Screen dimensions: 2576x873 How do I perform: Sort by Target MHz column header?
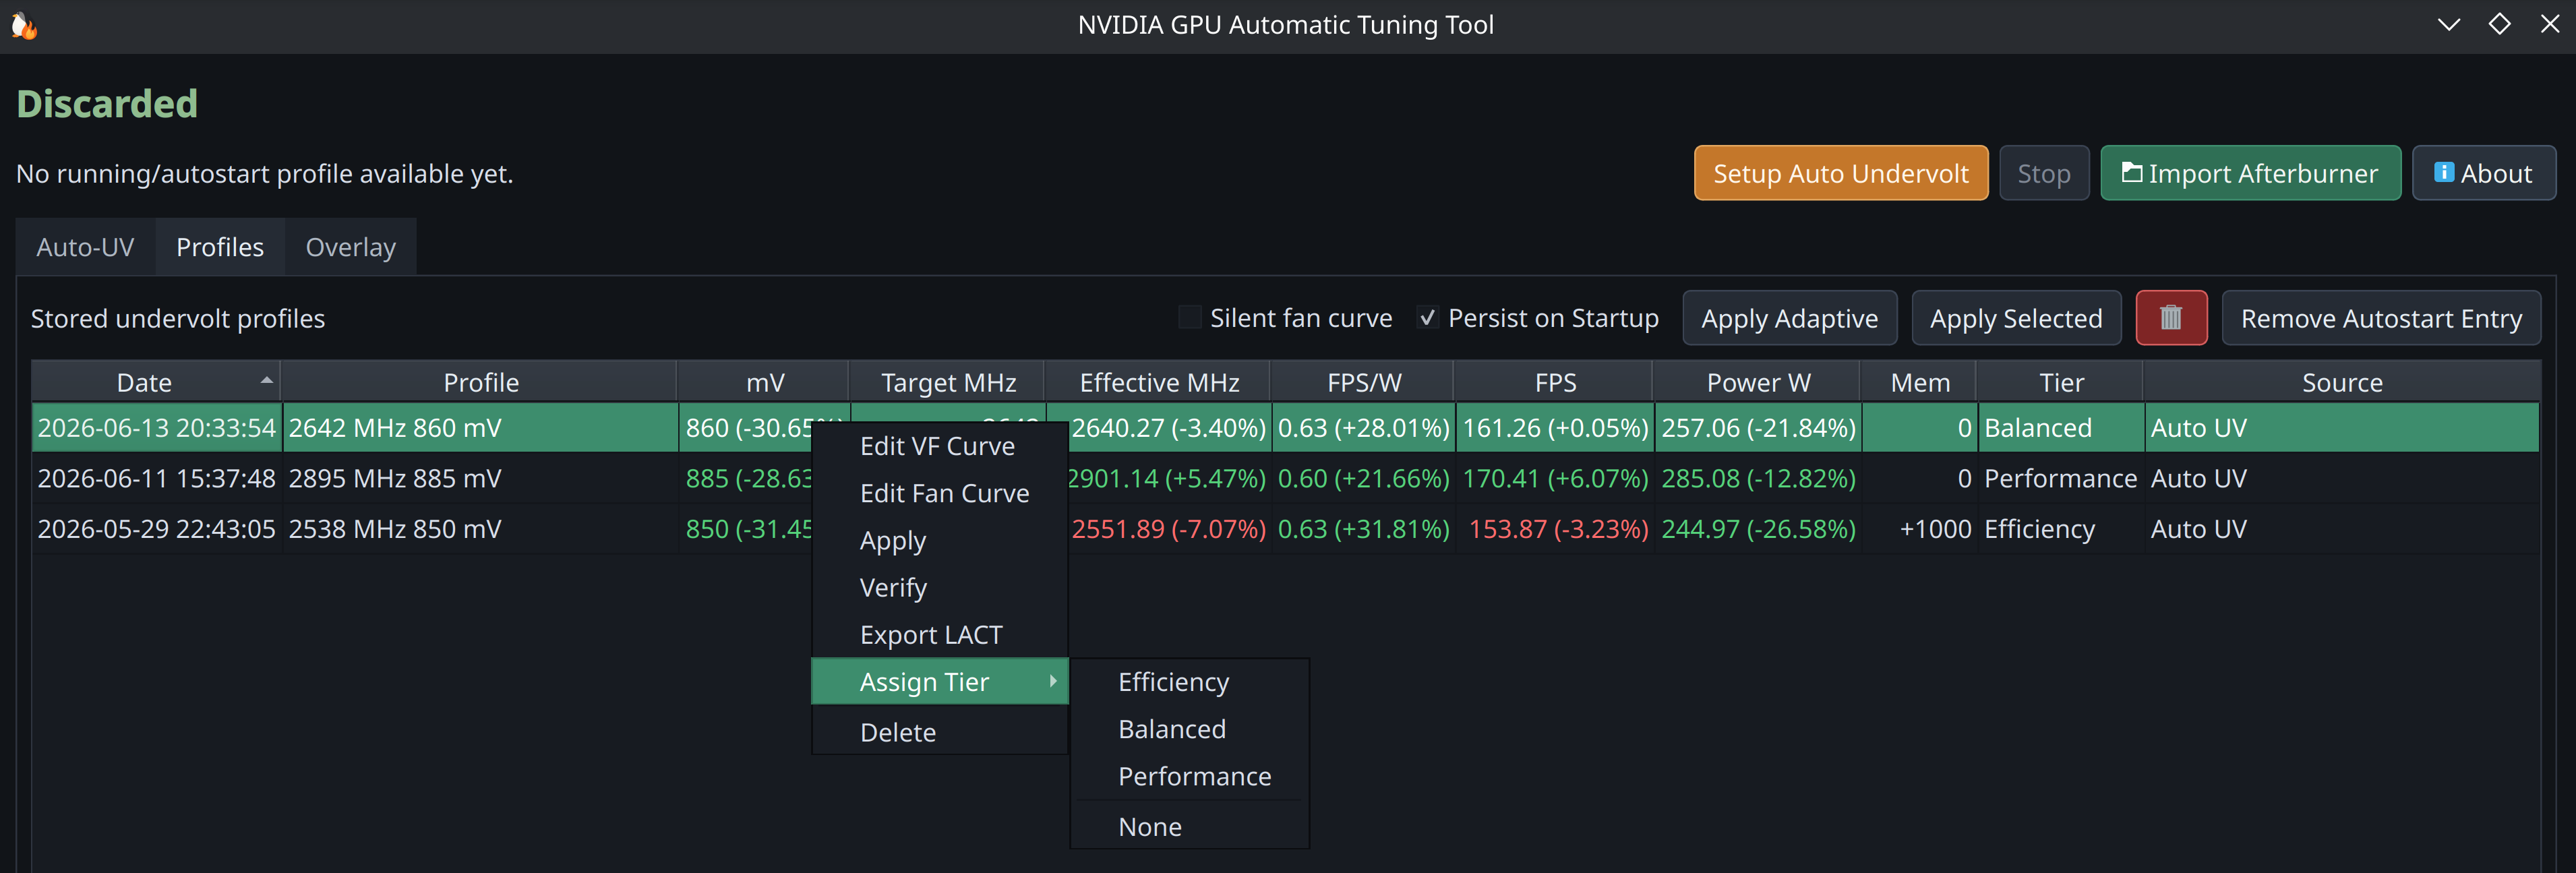tap(948, 382)
